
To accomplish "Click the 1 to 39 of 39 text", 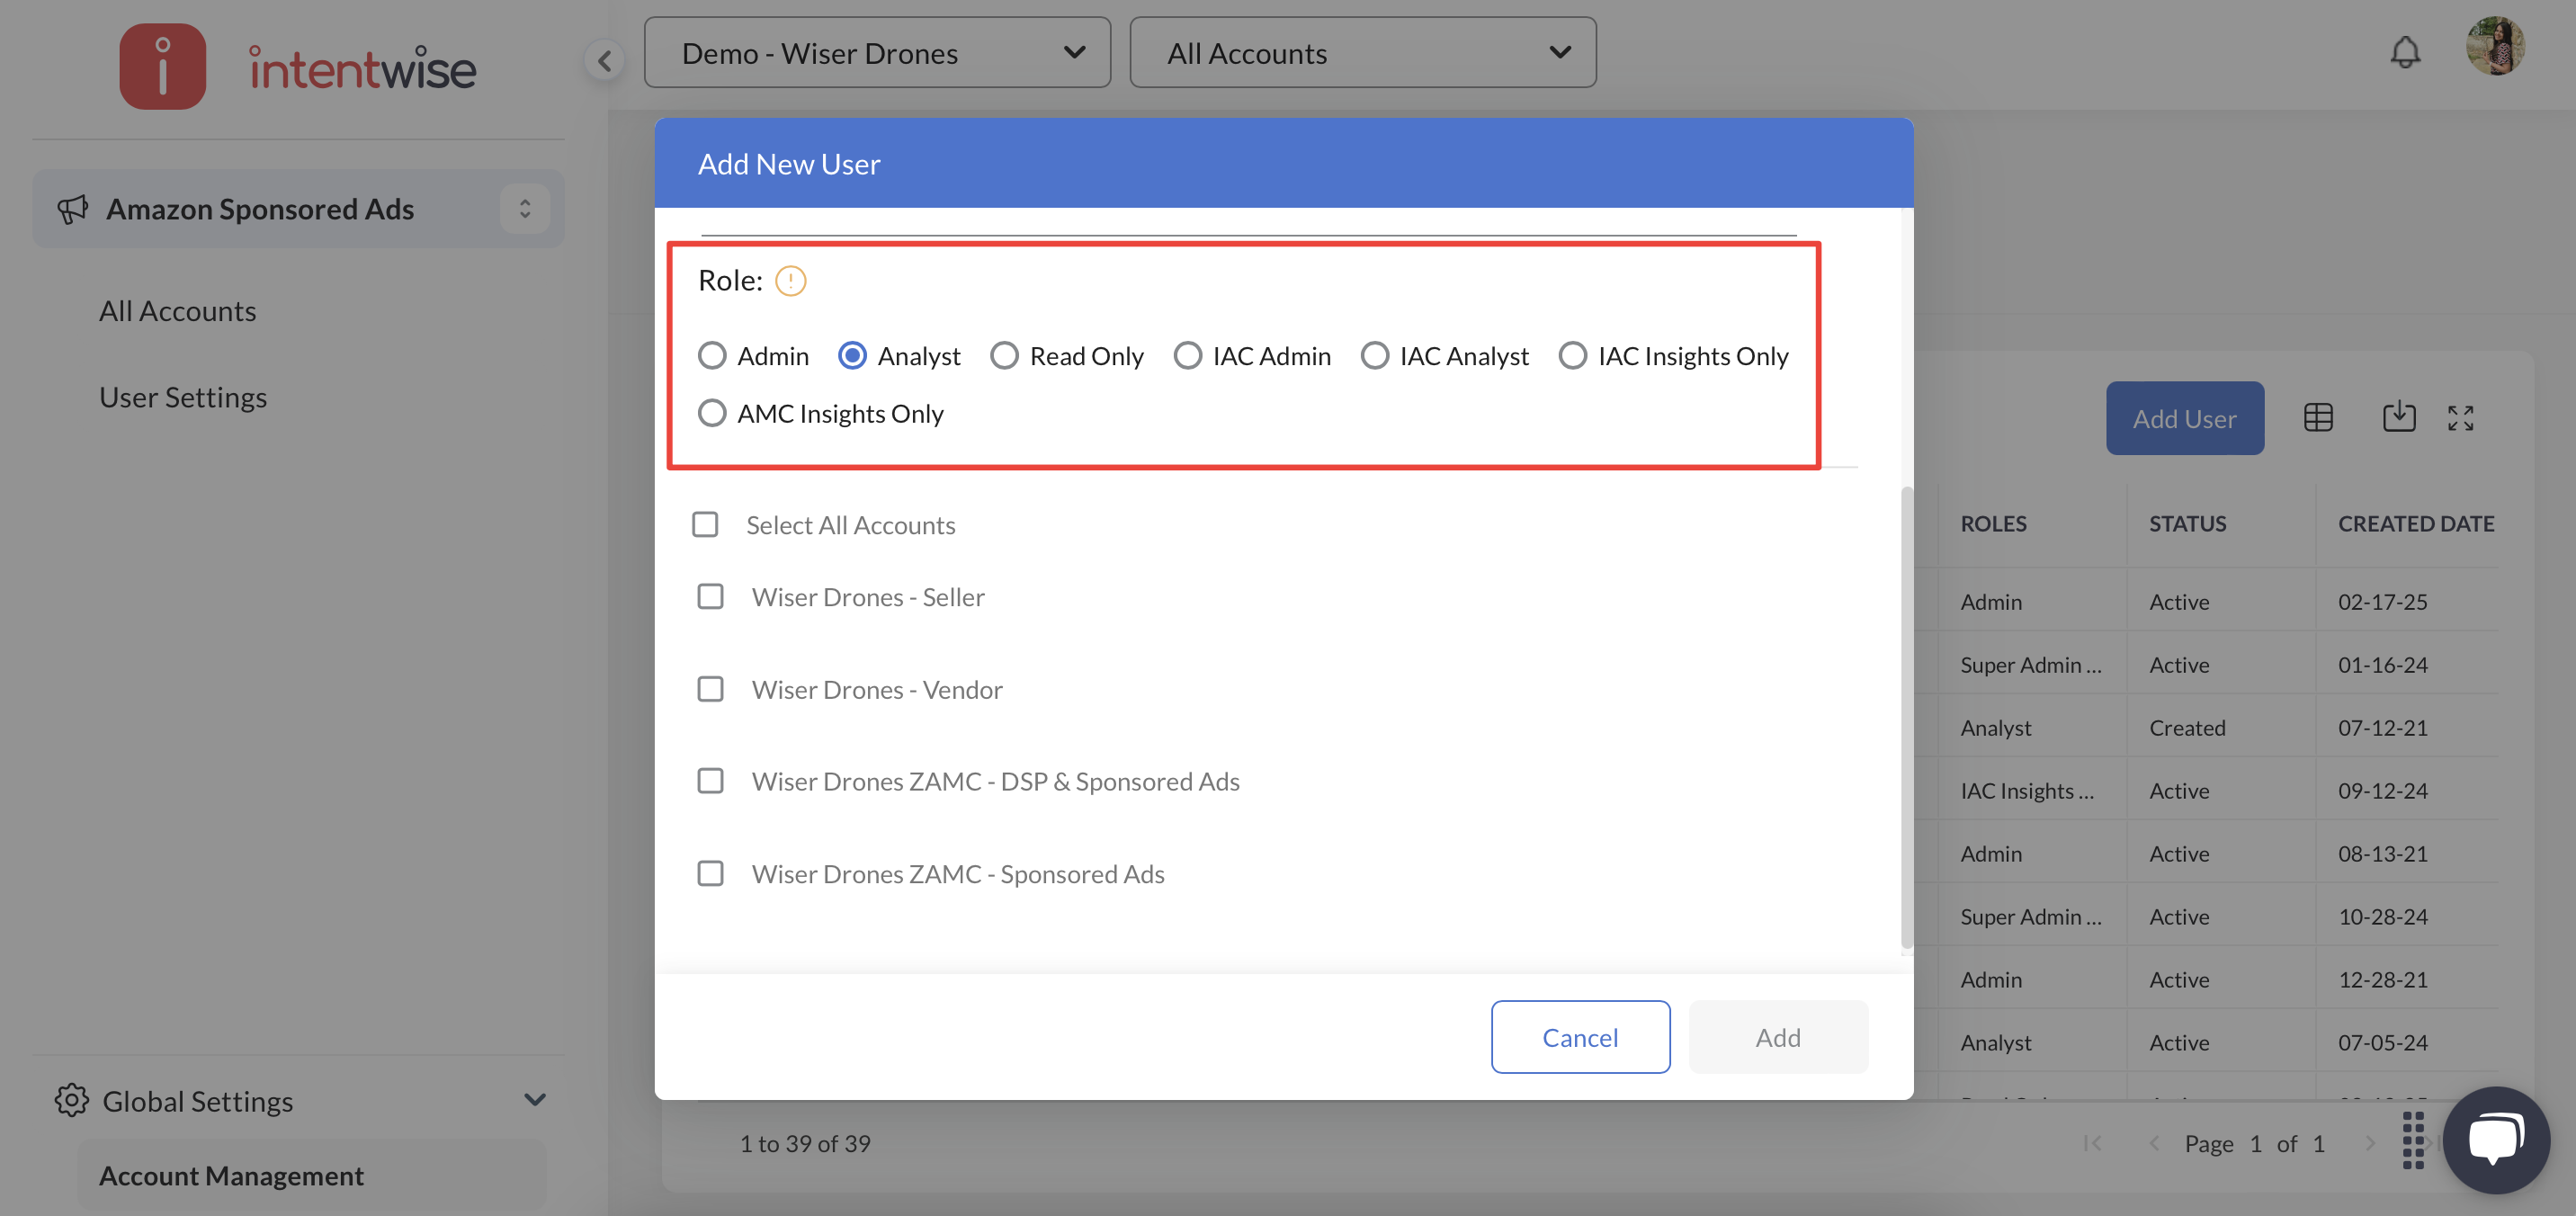I will pyautogui.click(x=805, y=1143).
